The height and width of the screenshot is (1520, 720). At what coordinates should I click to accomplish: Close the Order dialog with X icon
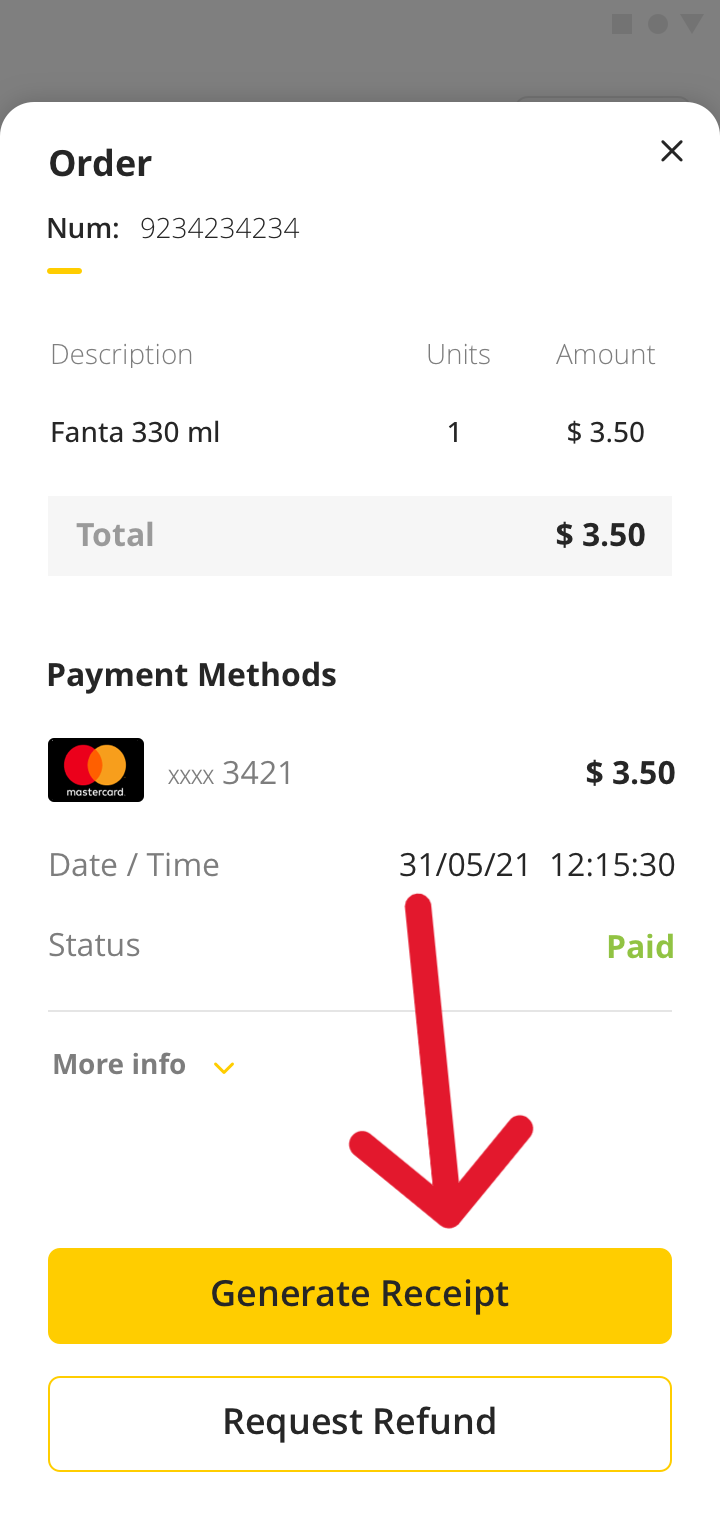[x=671, y=151]
